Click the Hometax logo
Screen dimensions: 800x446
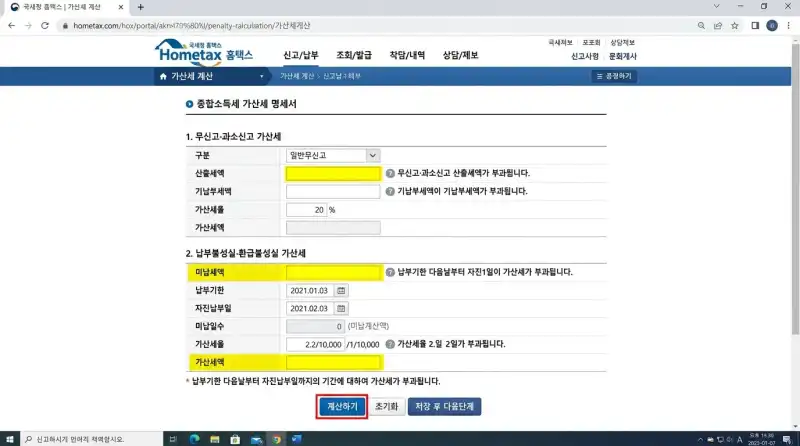click(205, 53)
